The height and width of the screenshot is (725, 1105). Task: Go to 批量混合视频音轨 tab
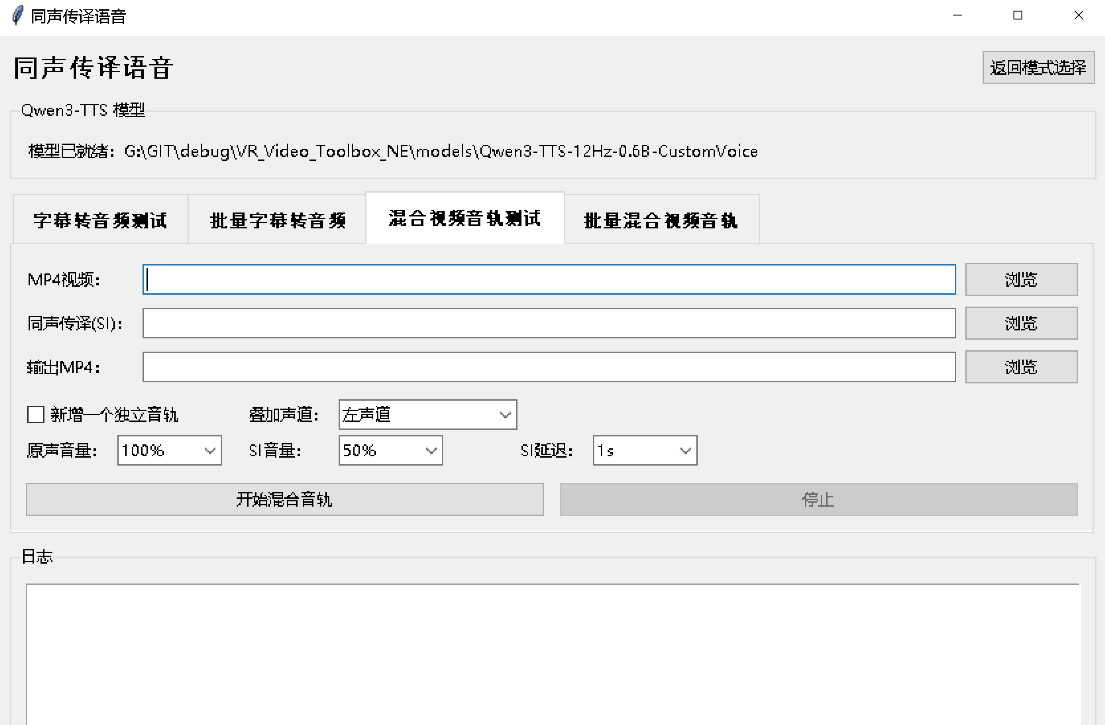coord(661,220)
